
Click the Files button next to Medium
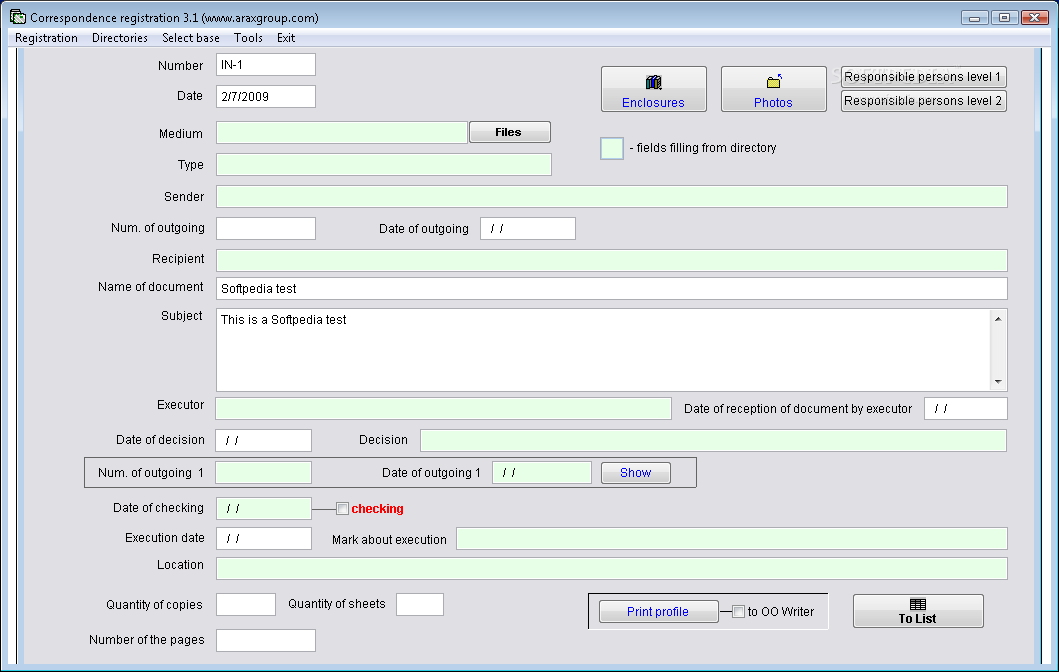tap(510, 132)
